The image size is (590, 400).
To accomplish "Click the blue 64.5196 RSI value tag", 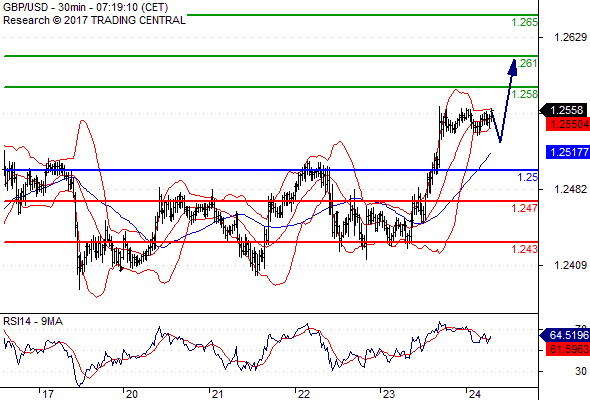I will pyautogui.click(x=565, y=335).
